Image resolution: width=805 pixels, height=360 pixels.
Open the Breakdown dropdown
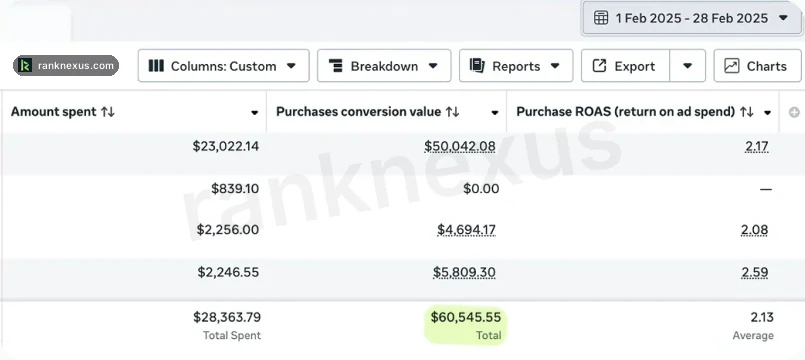(384, 66)
